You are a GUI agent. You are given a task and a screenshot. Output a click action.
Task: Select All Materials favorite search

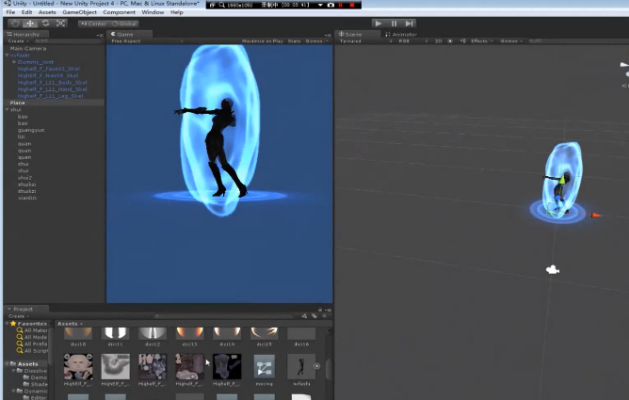(x=32, y=330)
